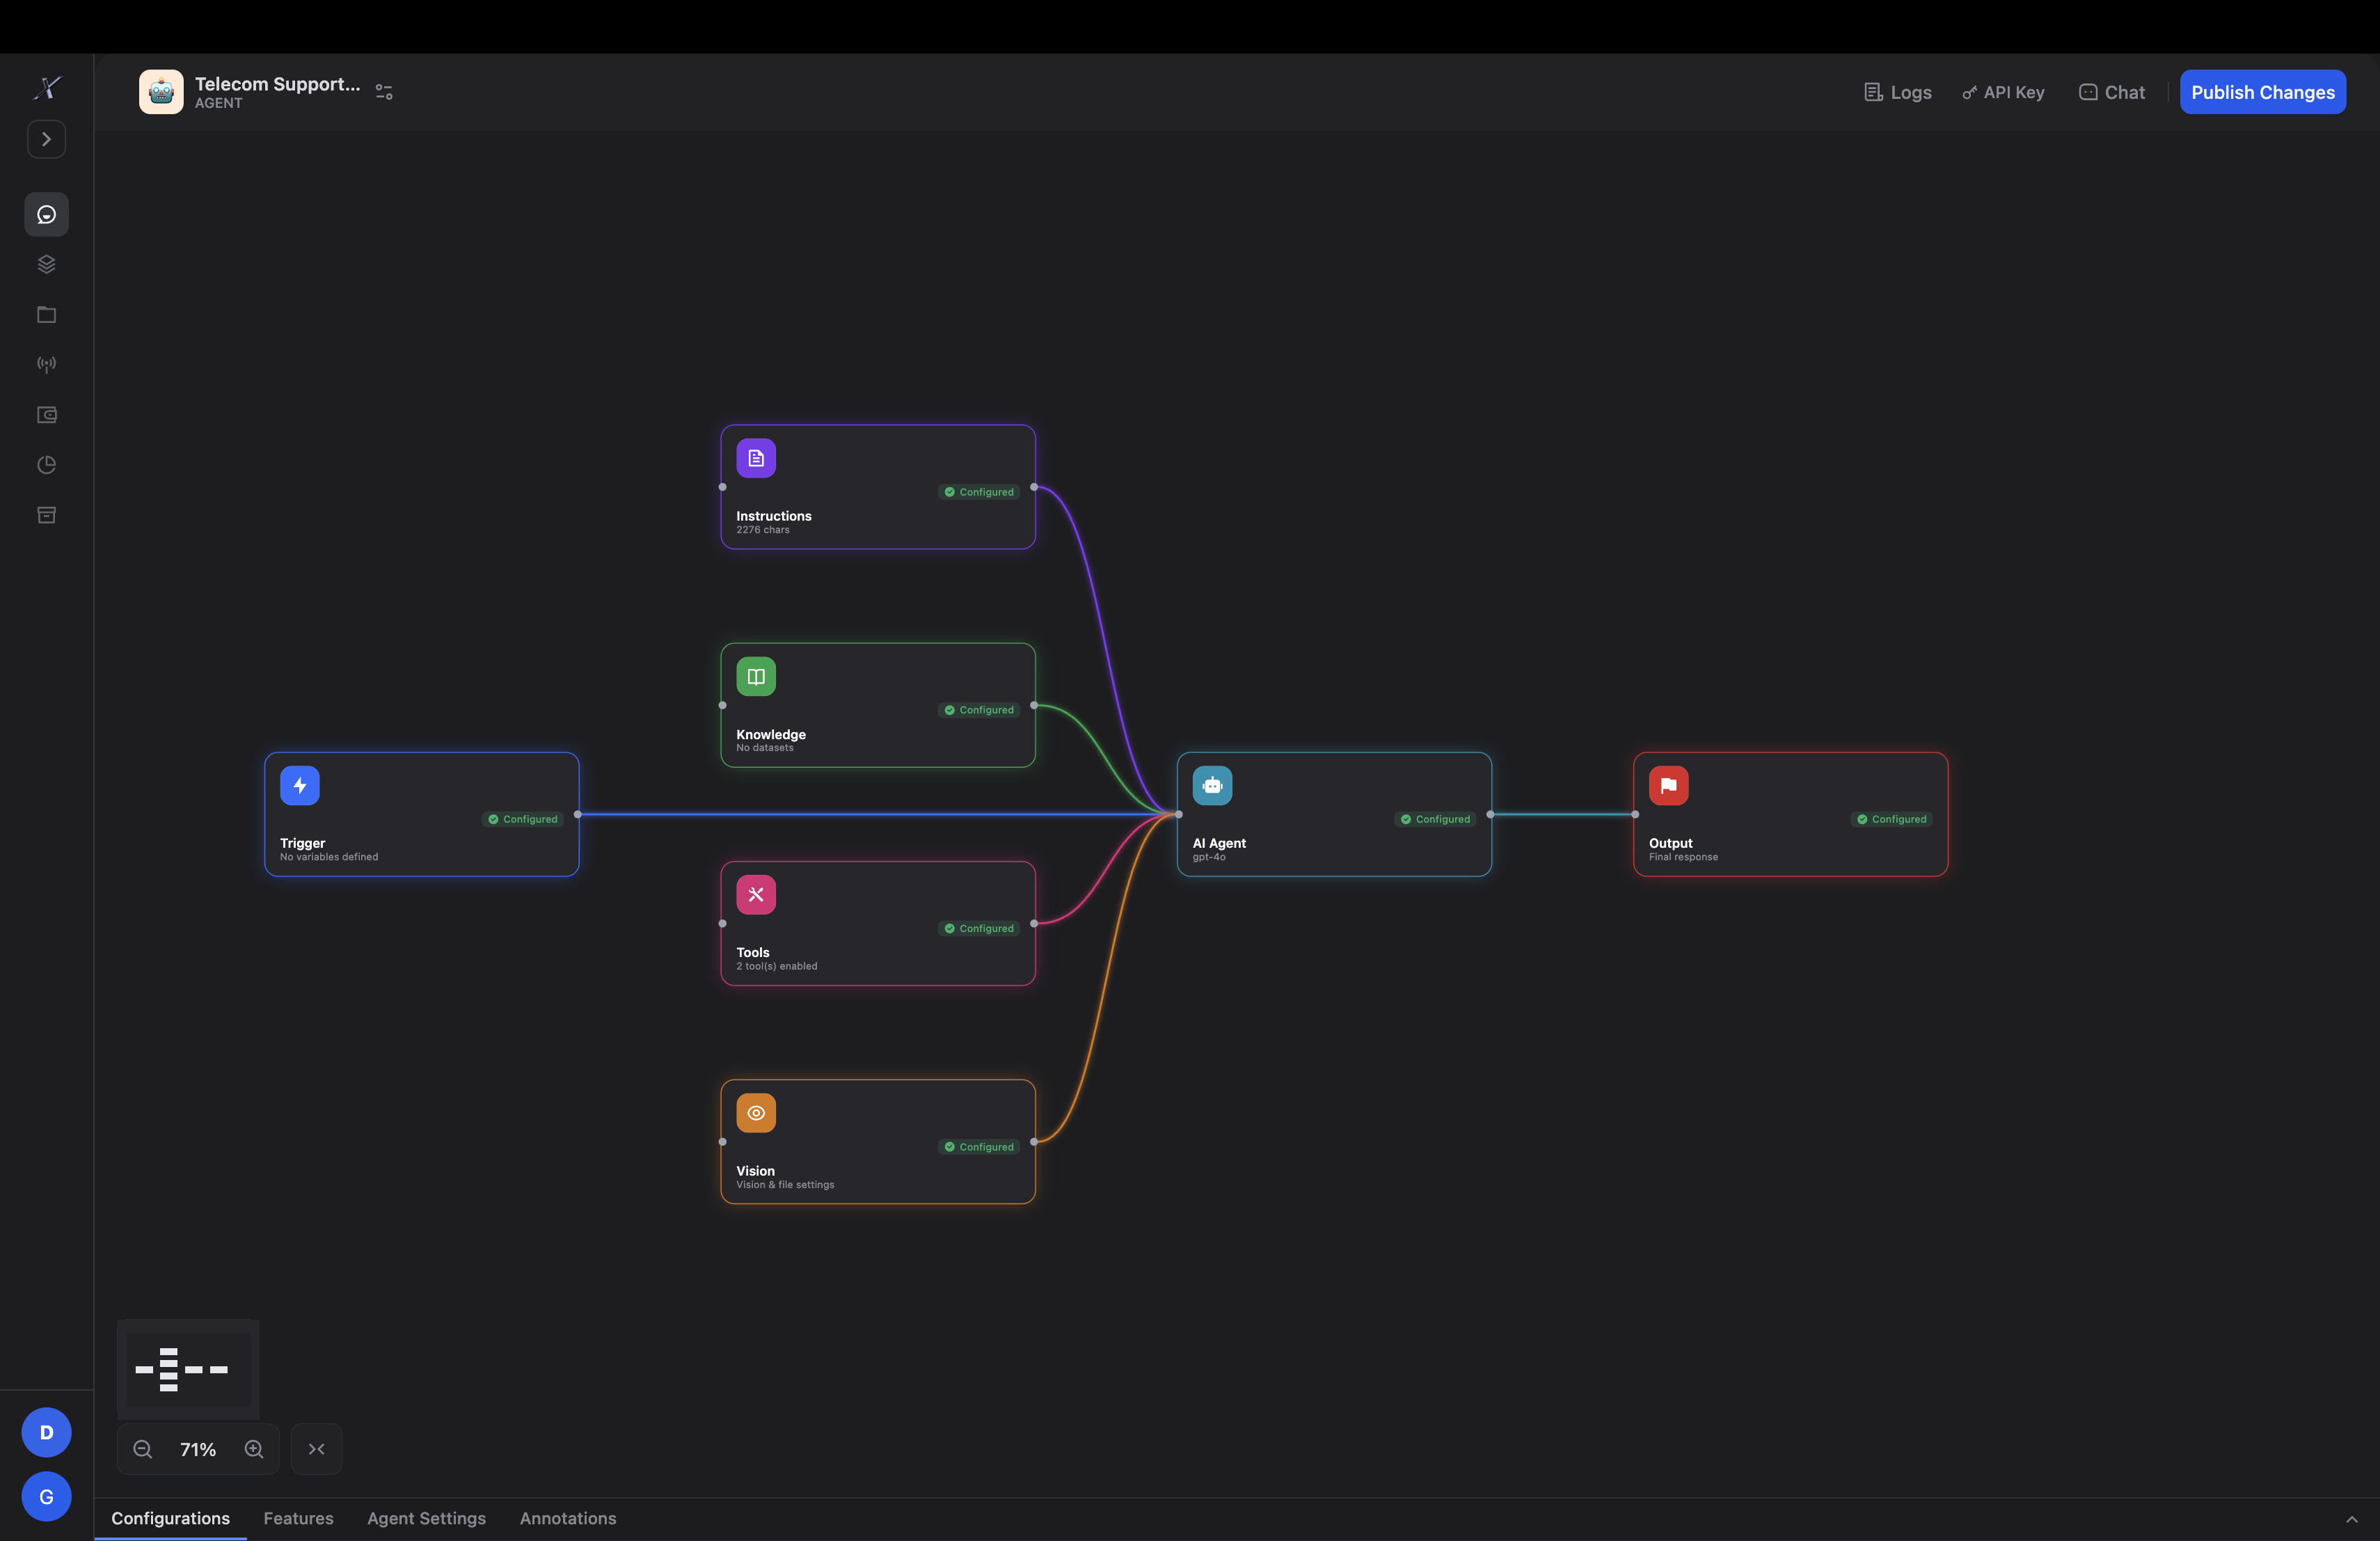Open the Chat preview
The image size is (2380, 1541).
click(2112, 92)
